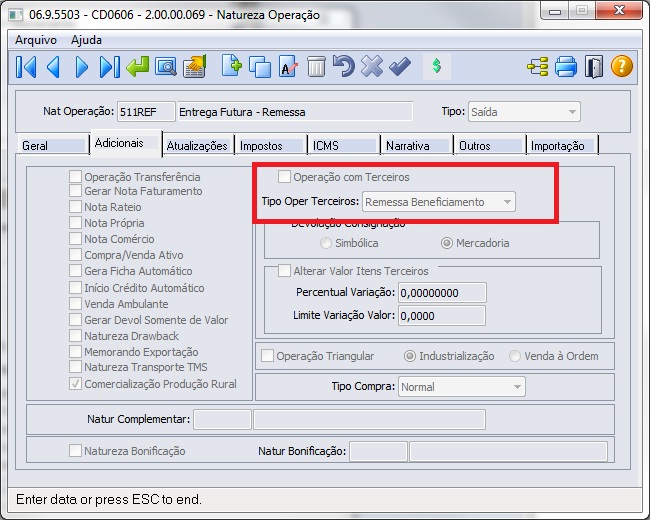Enable Gera Ficha Automático
The image size is (650, 520).
[75, 270]
